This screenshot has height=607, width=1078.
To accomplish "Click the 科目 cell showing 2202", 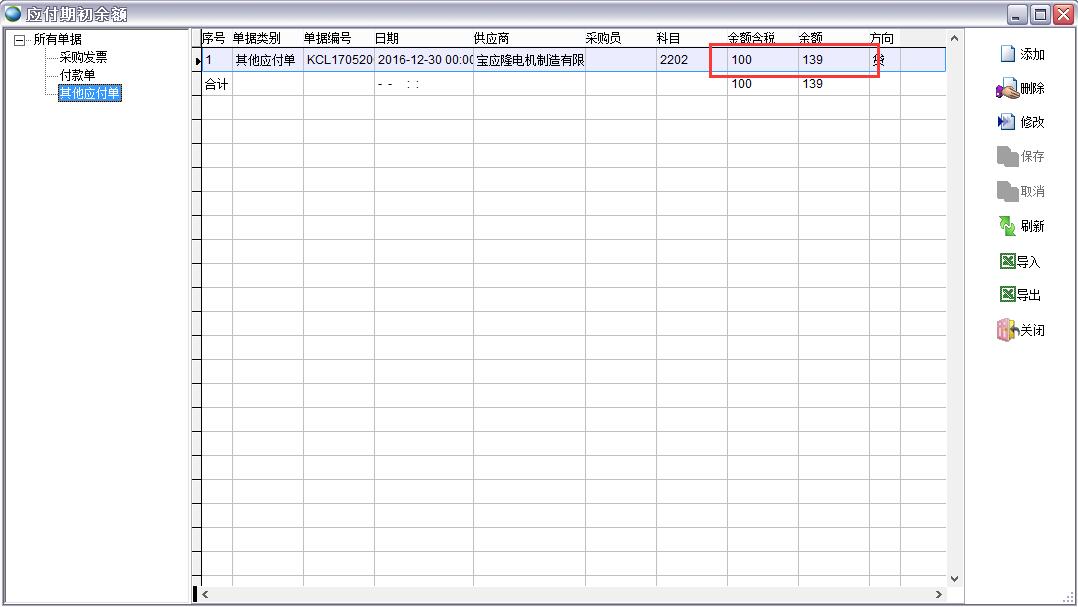I will tap(673, 60).
